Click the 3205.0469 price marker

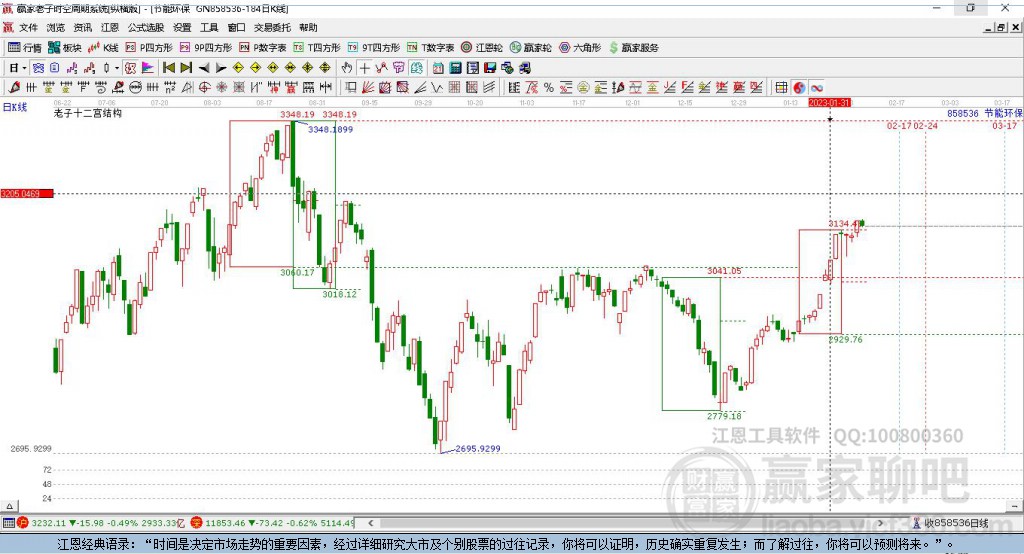click(27, 193)
